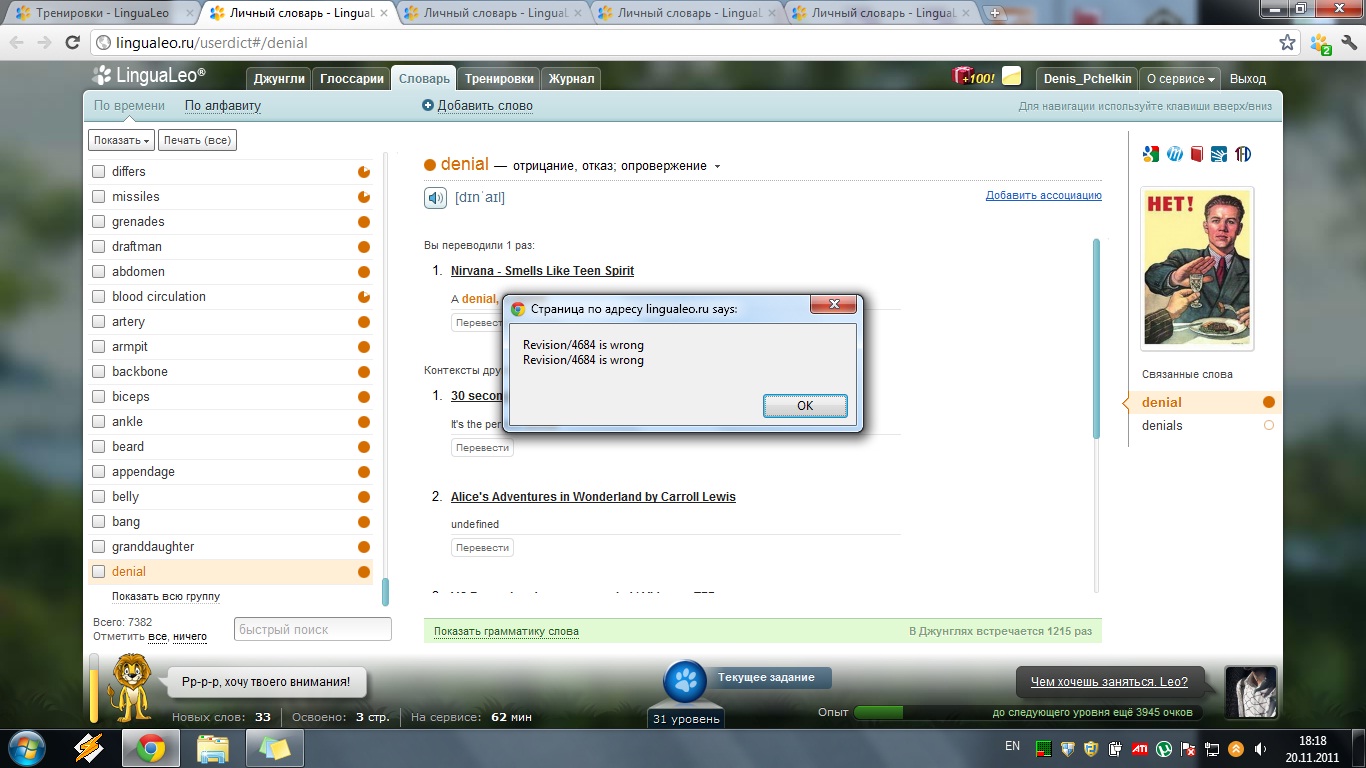Click the yellow vertical meter beside Leo

(x=94, y=687)
